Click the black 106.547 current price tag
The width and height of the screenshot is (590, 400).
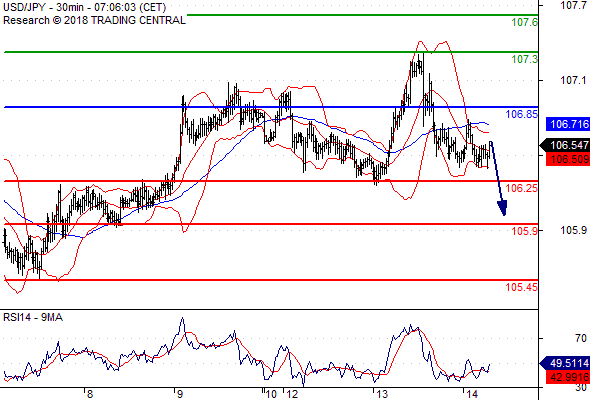click(x=565, y=145)
